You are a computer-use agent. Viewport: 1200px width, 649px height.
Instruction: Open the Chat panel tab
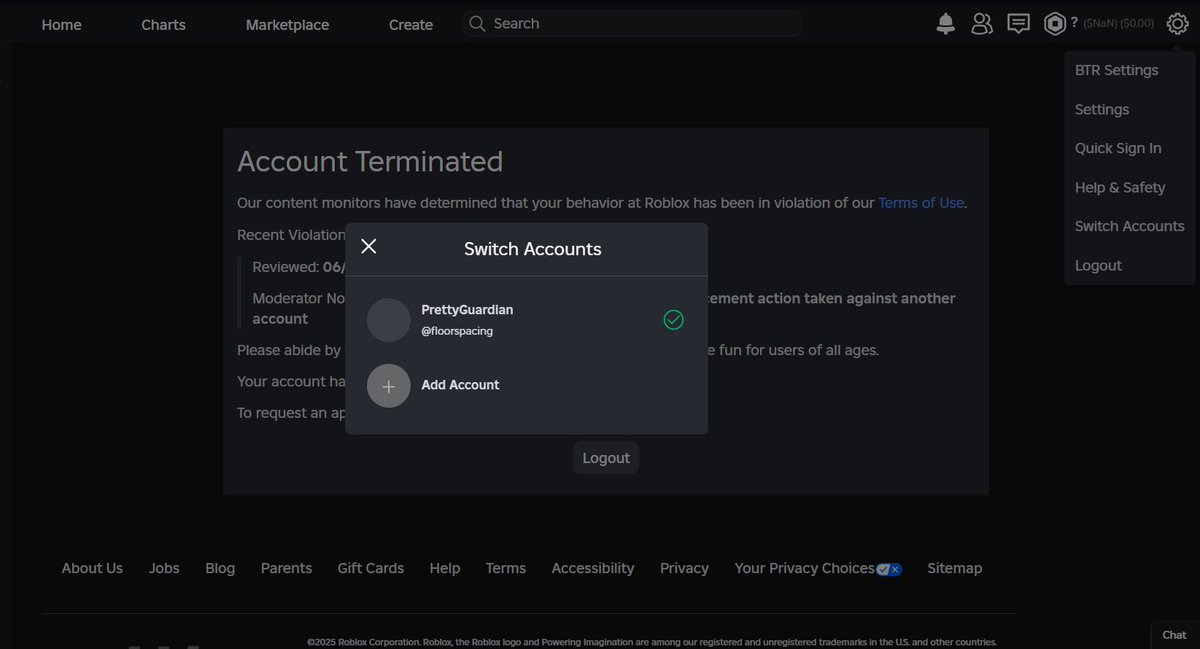pos(1175,635)
